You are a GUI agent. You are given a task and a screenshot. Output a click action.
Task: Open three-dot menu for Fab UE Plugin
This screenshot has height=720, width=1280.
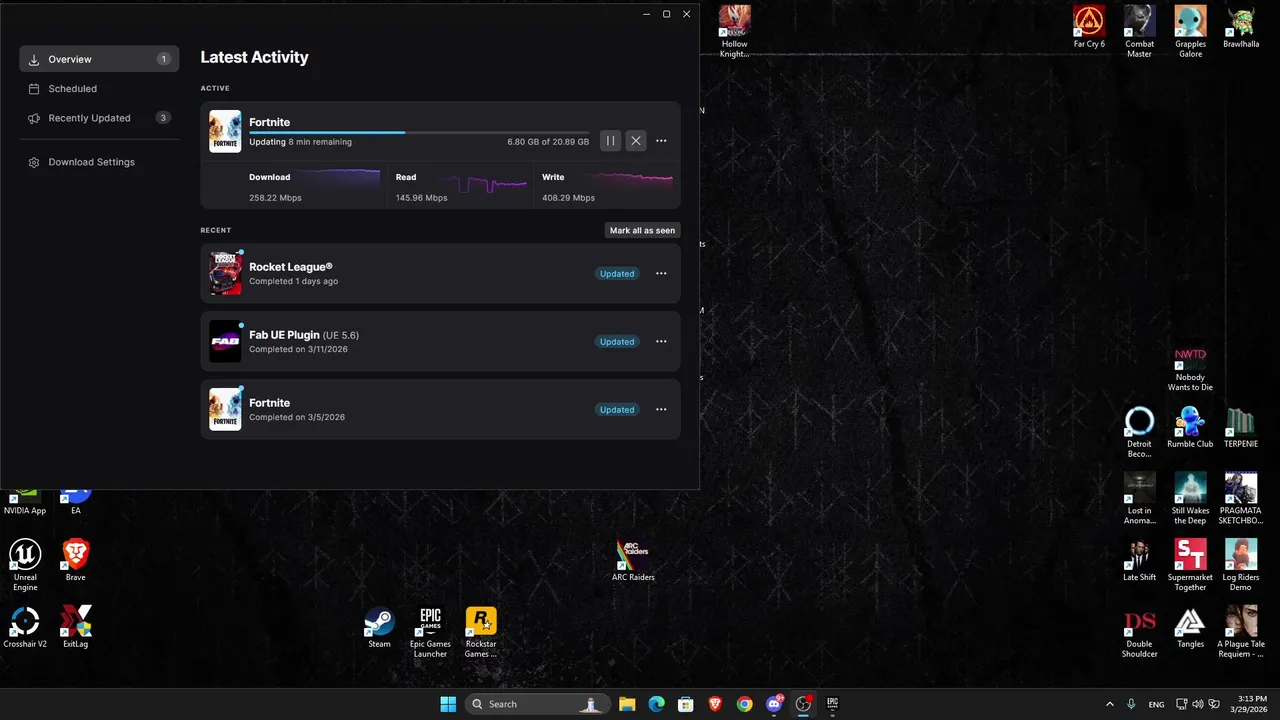click(x=661, y=341)
